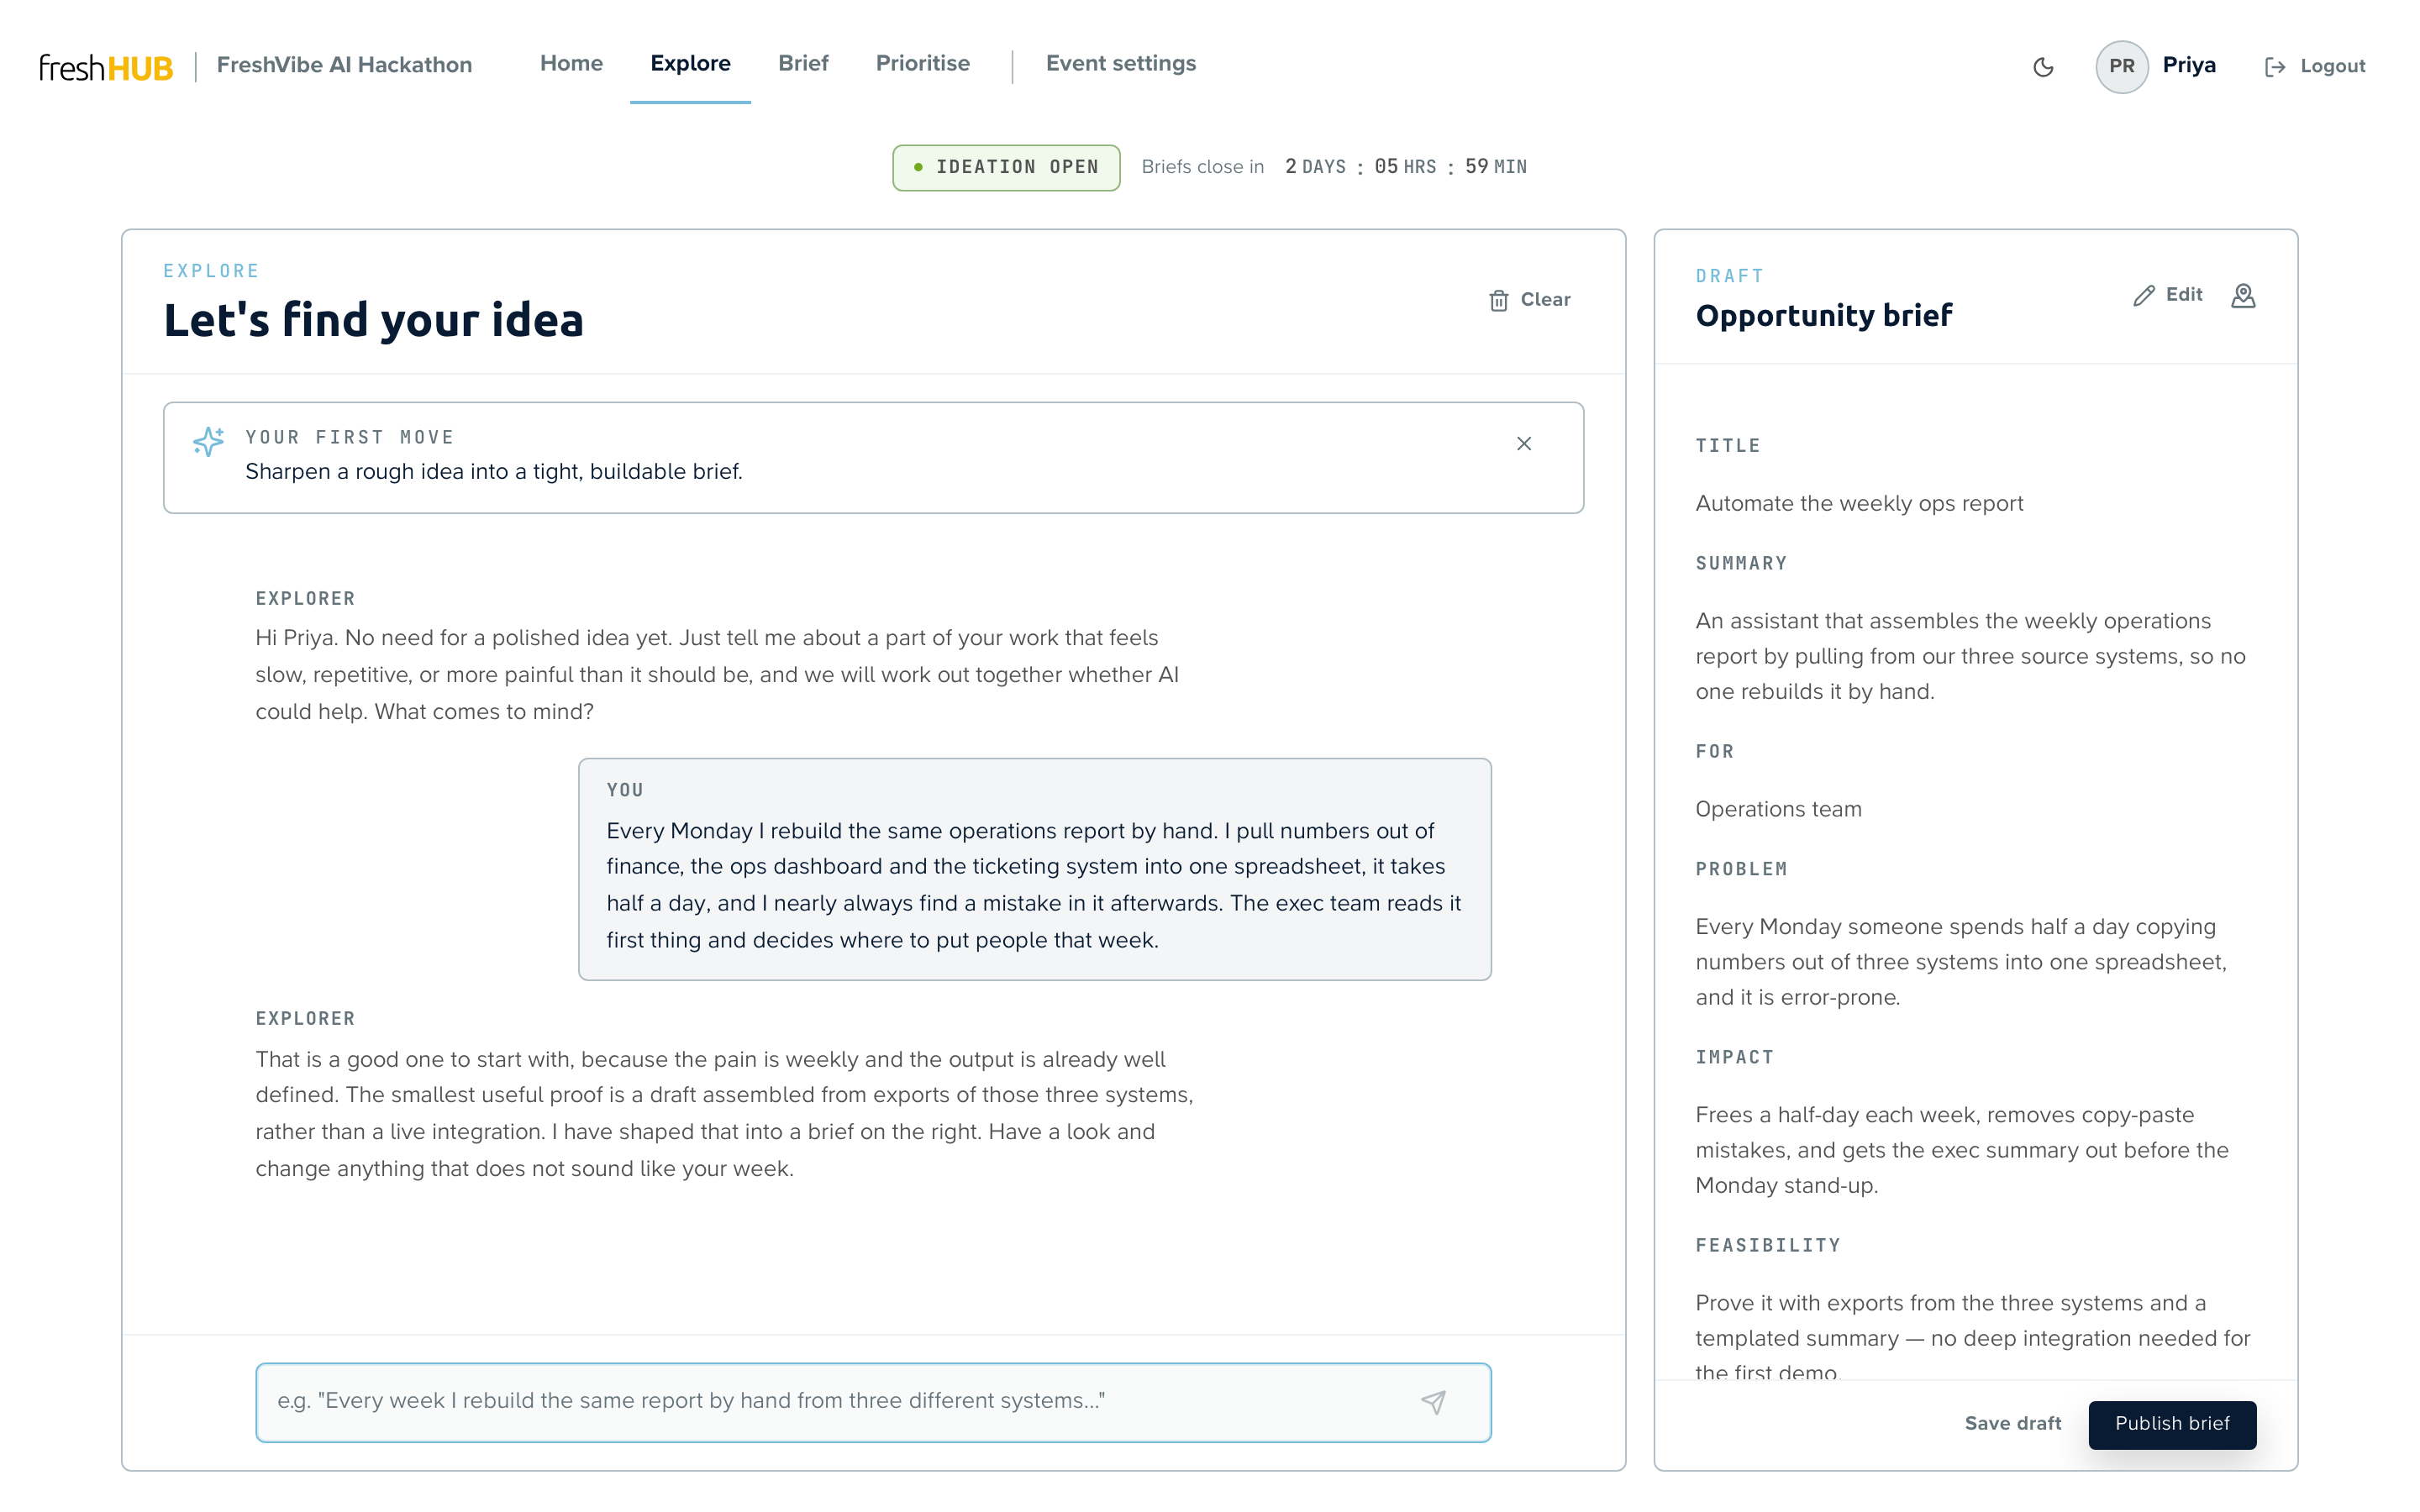Click 'Sharpen a rough idea' banner text
Screen dimensions: 2420x1512
point(493,471)
